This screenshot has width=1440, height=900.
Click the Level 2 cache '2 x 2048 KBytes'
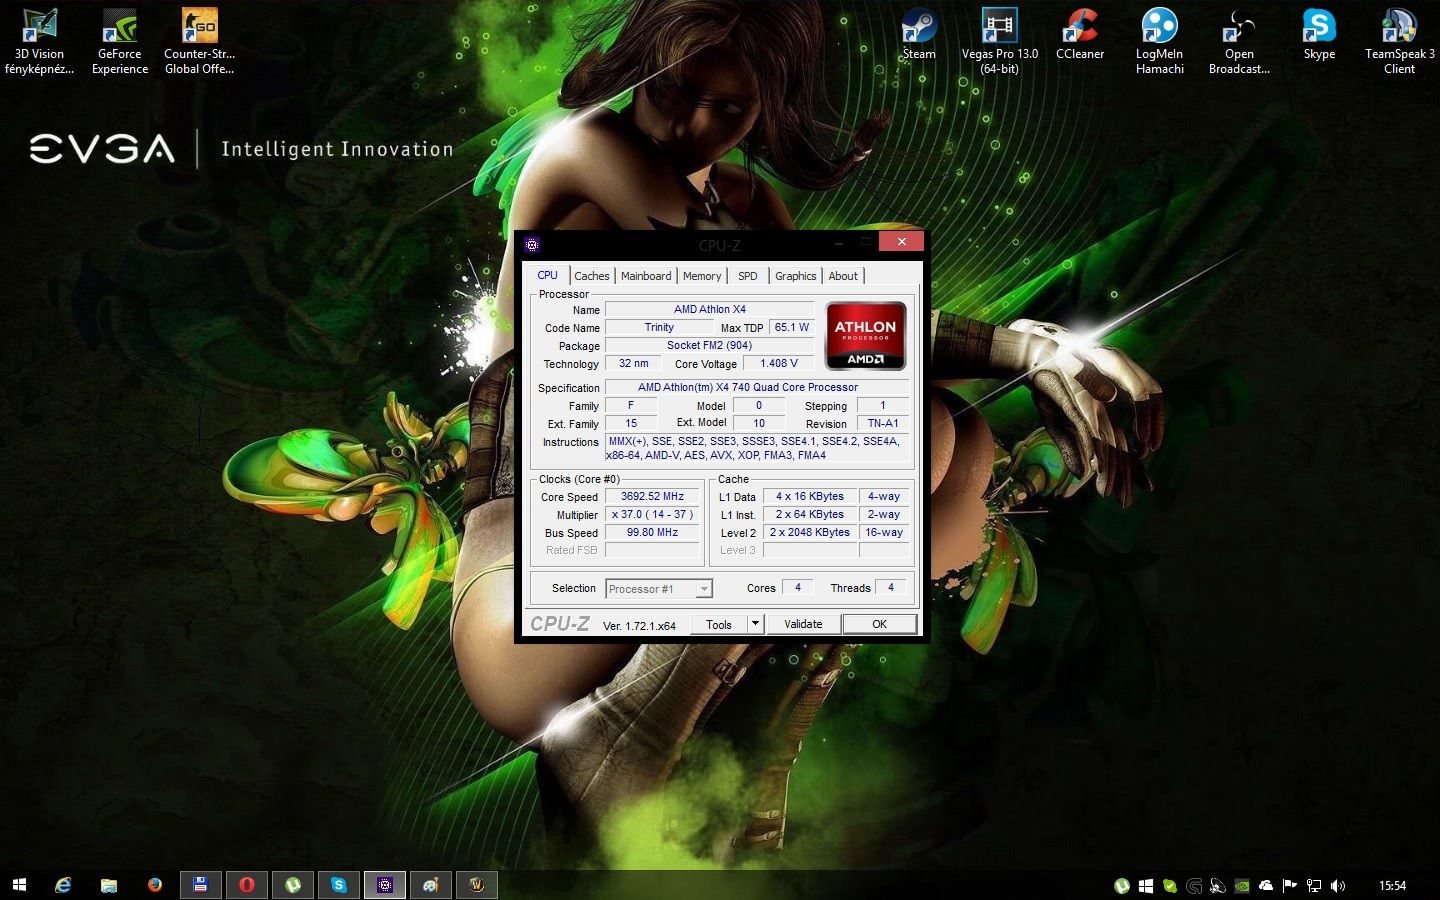810,532
